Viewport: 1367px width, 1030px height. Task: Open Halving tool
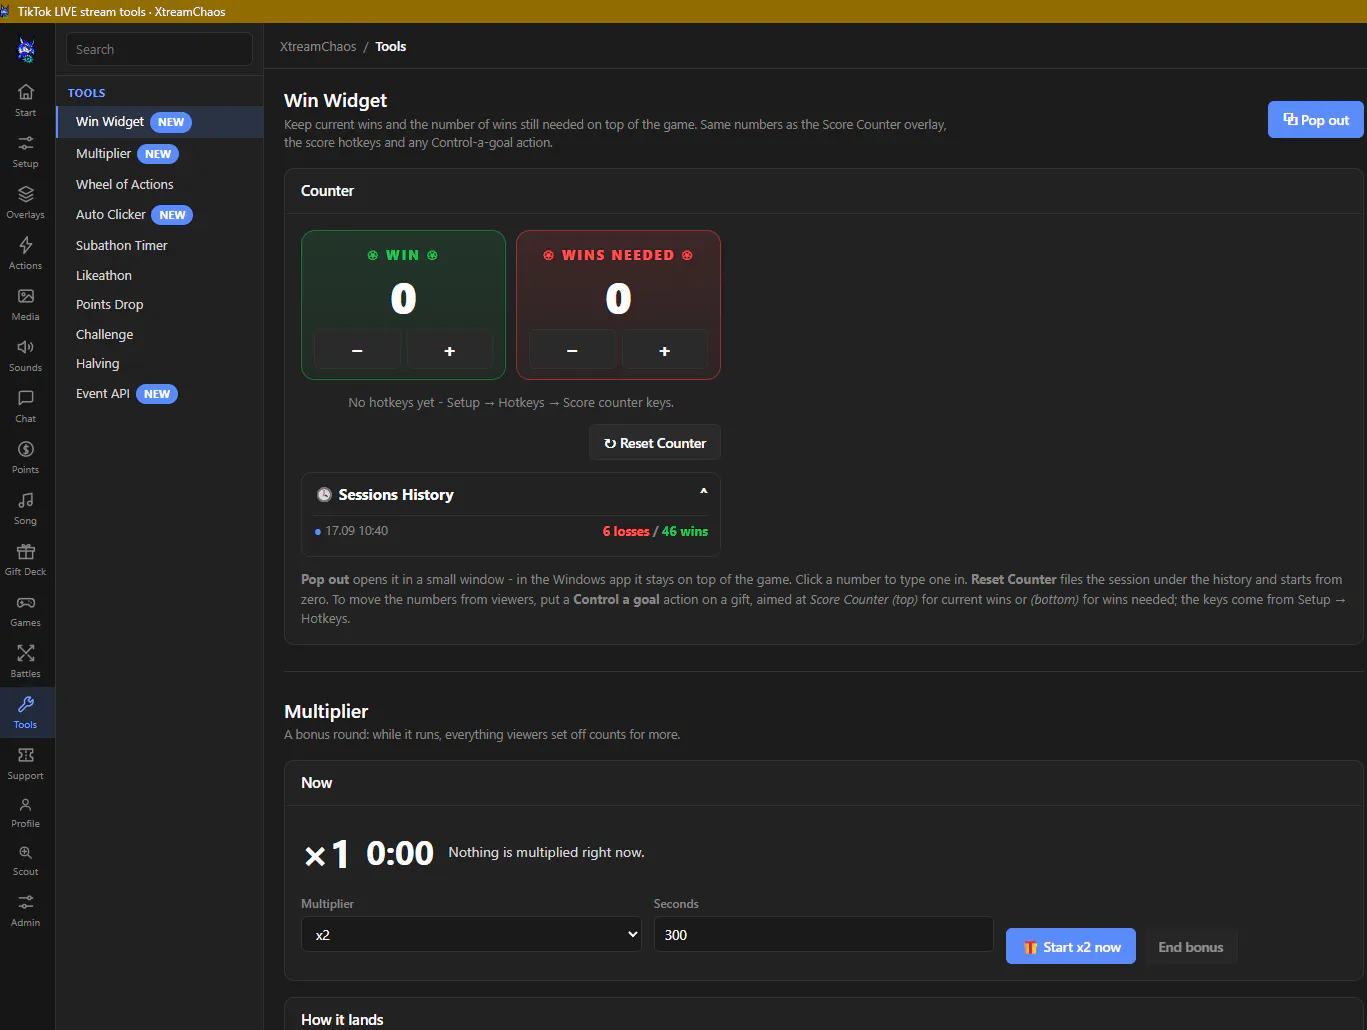[160, 363]
